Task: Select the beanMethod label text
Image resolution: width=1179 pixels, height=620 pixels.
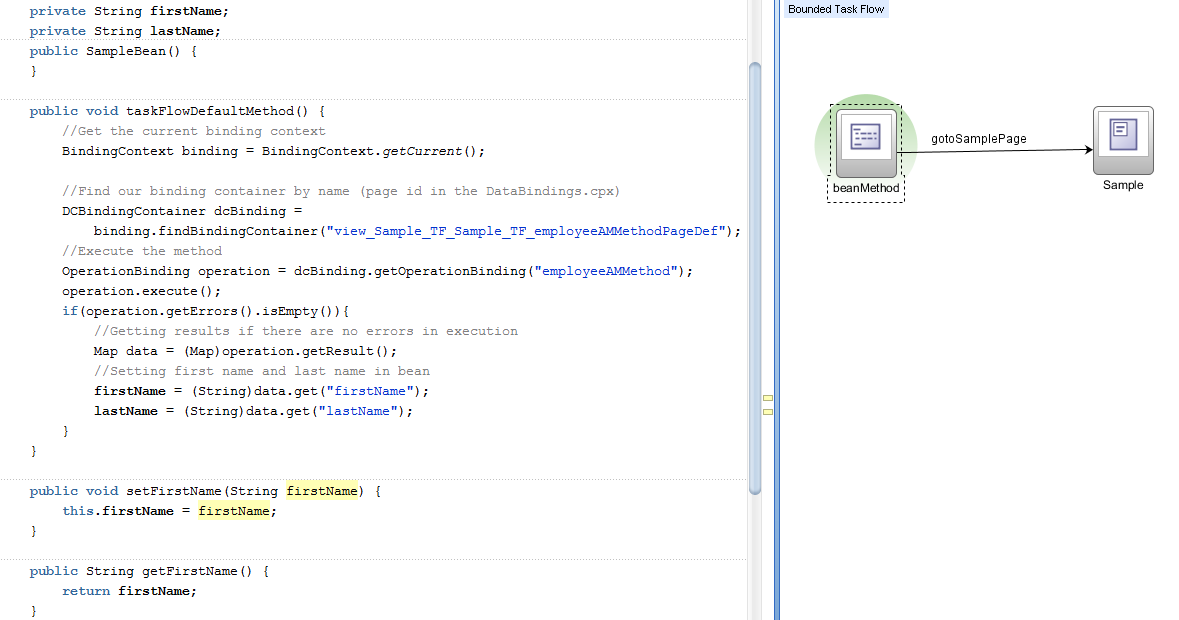Action: (864, 189)
